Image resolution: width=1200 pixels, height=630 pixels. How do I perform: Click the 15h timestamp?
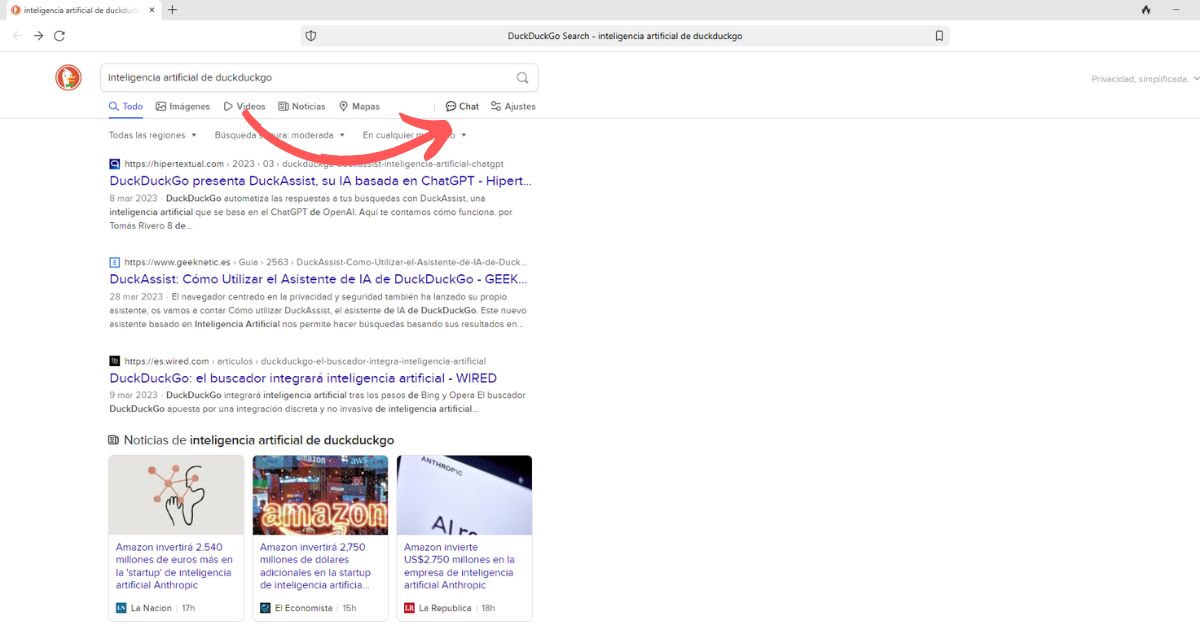(349, 608)
